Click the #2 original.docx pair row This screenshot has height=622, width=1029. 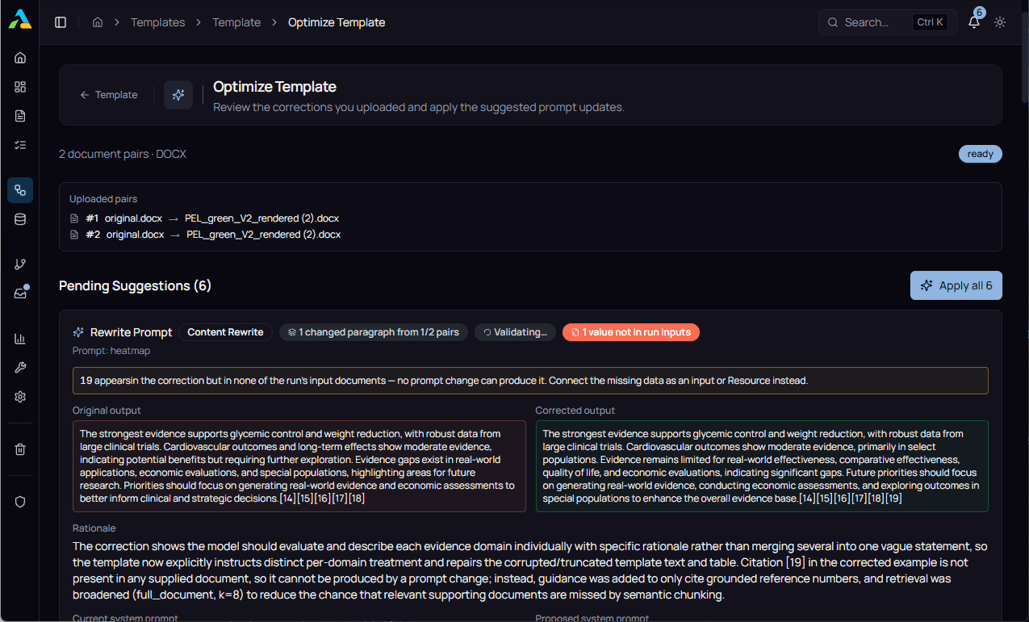click(x=205, y=234)
